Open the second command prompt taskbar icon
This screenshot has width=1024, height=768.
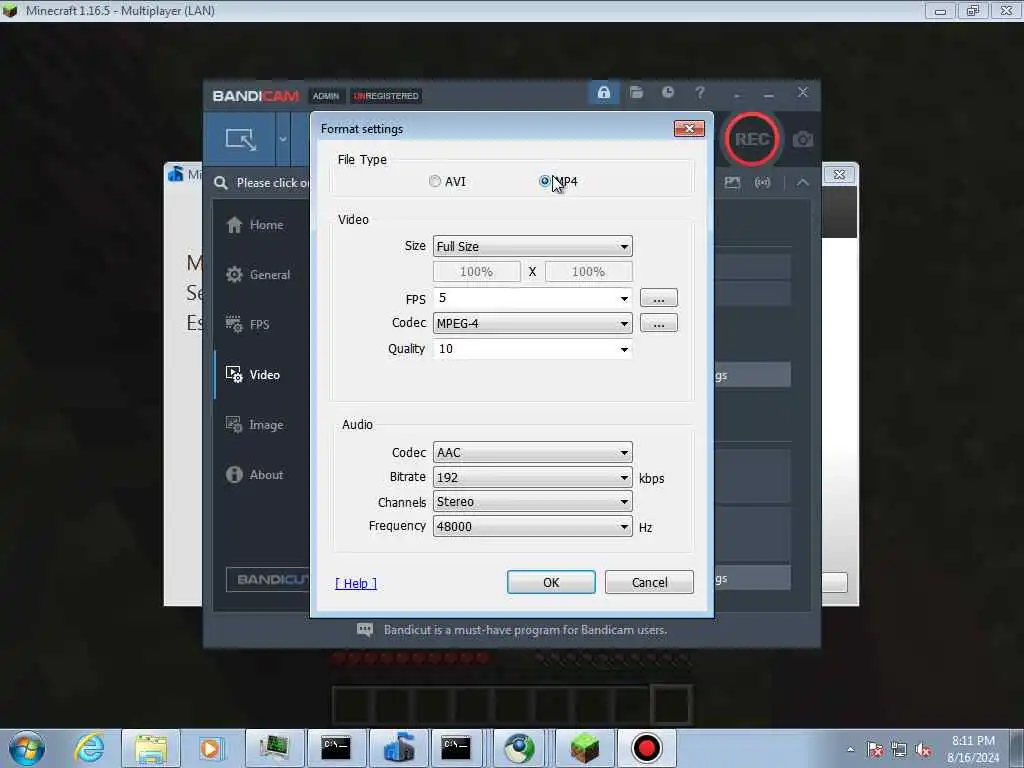pyautogui.click(x=455, y=748)
